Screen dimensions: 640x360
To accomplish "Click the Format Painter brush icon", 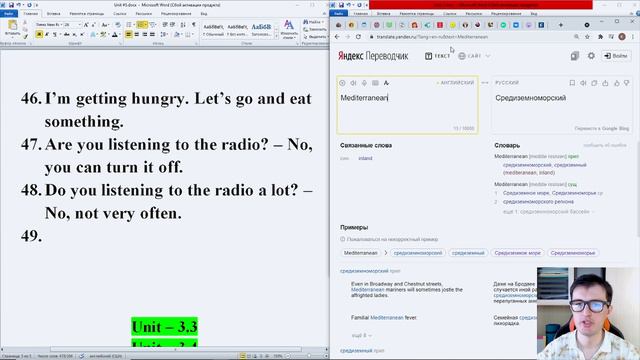I will (25, 37).
